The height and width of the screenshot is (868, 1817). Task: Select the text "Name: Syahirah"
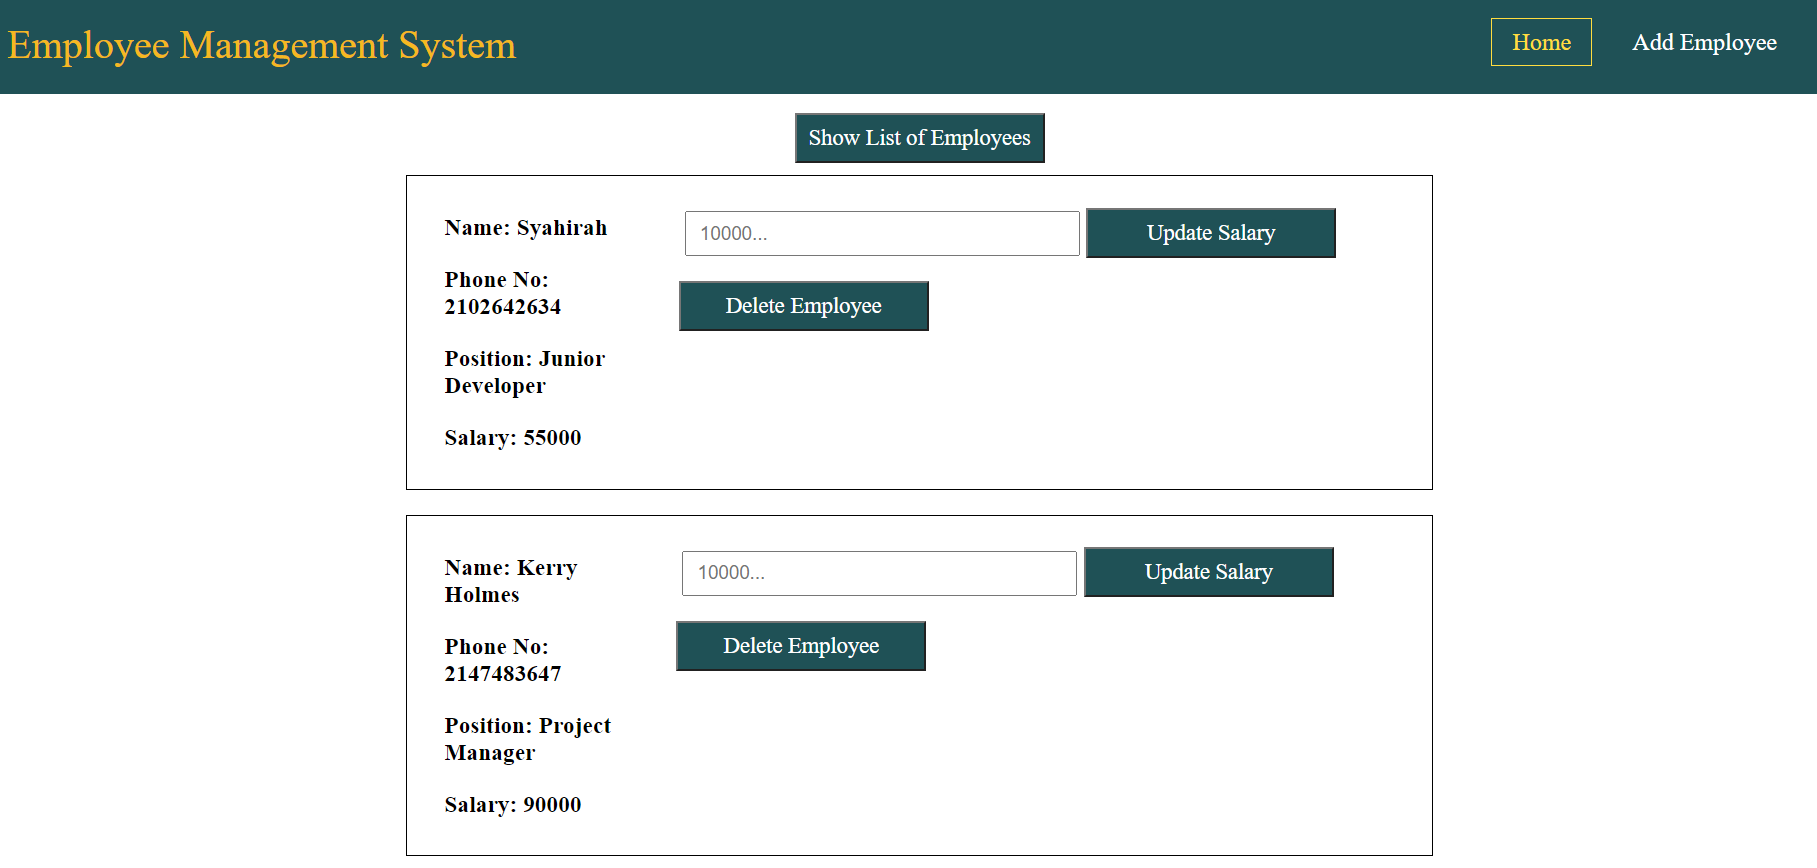click(526, 228)
